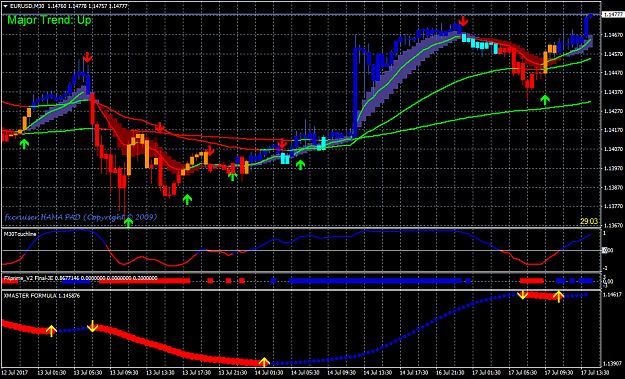625x379 pixels.
Task: Click the 13 Jul 13:30 time label
Action: [x=159, y=373]
